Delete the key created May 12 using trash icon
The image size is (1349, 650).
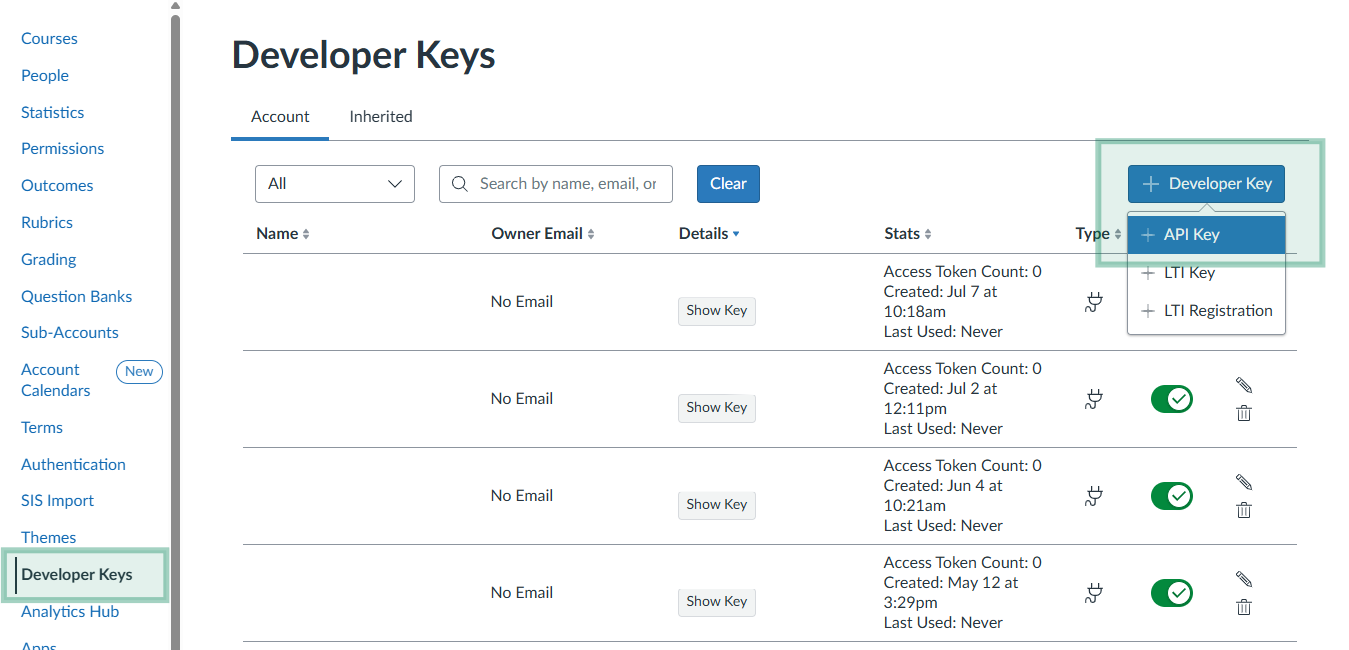[1244, 607]
